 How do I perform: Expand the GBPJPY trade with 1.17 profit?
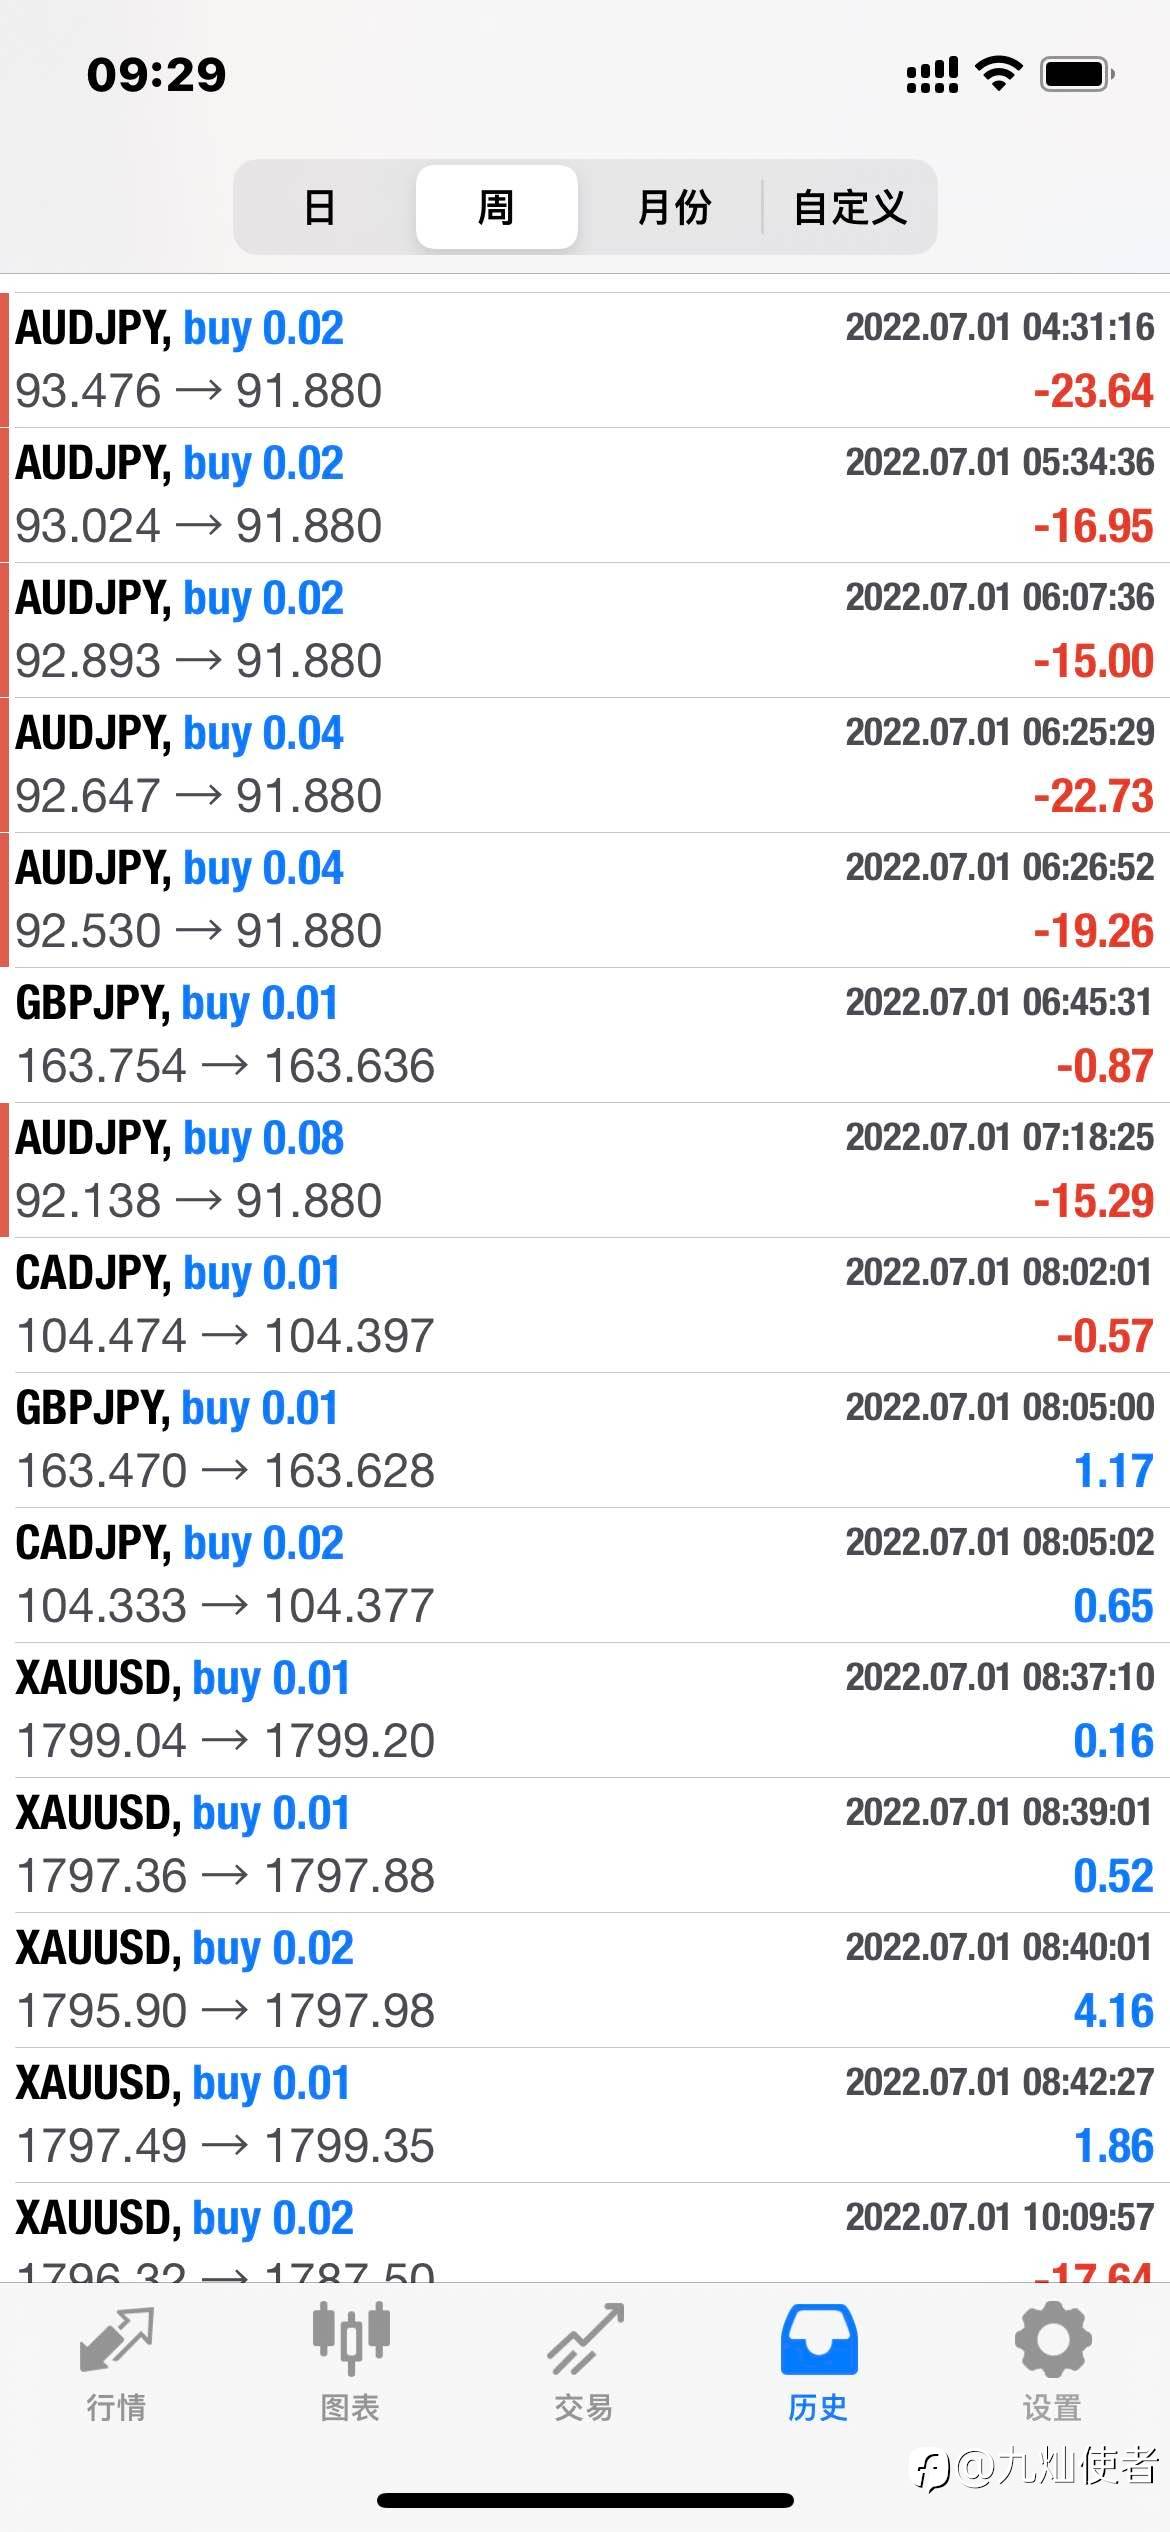pos(585,1440)
